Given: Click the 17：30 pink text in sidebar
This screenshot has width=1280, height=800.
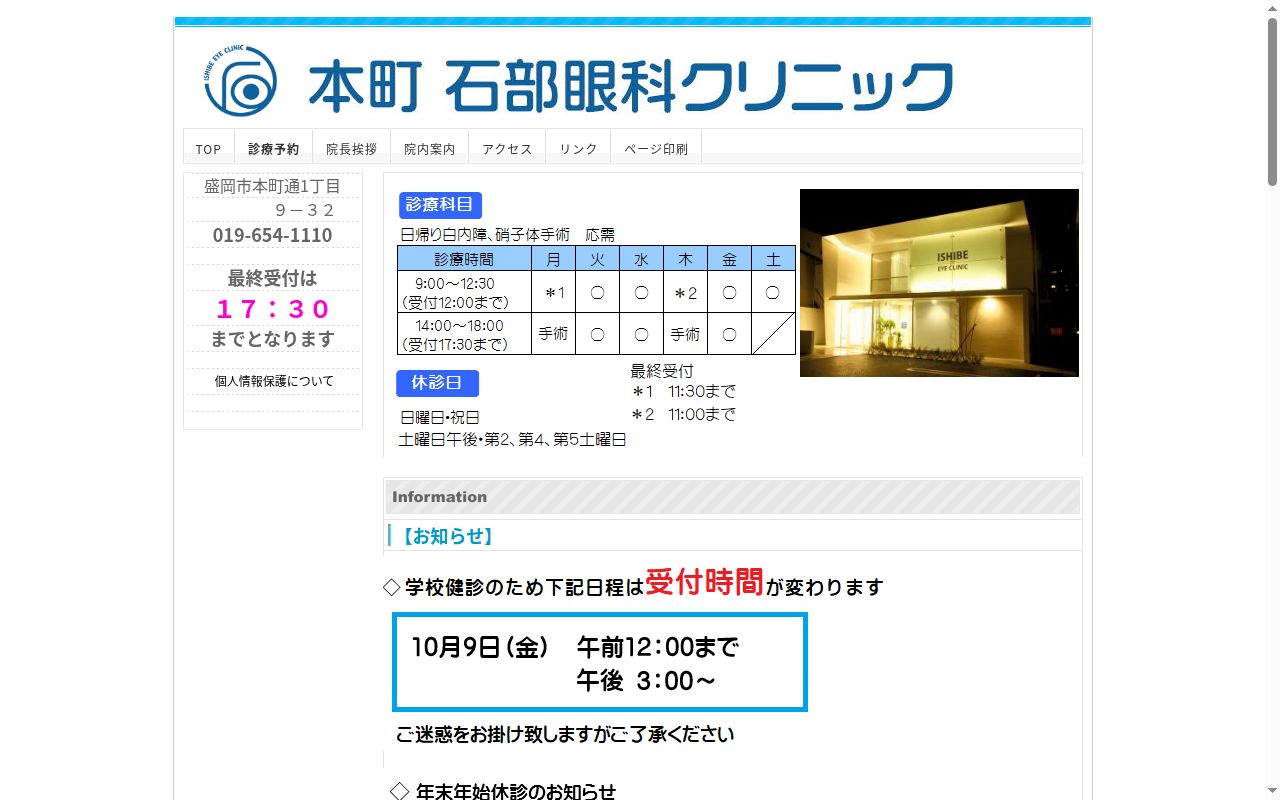Looking at the screenshot, I should click(272, 308).
